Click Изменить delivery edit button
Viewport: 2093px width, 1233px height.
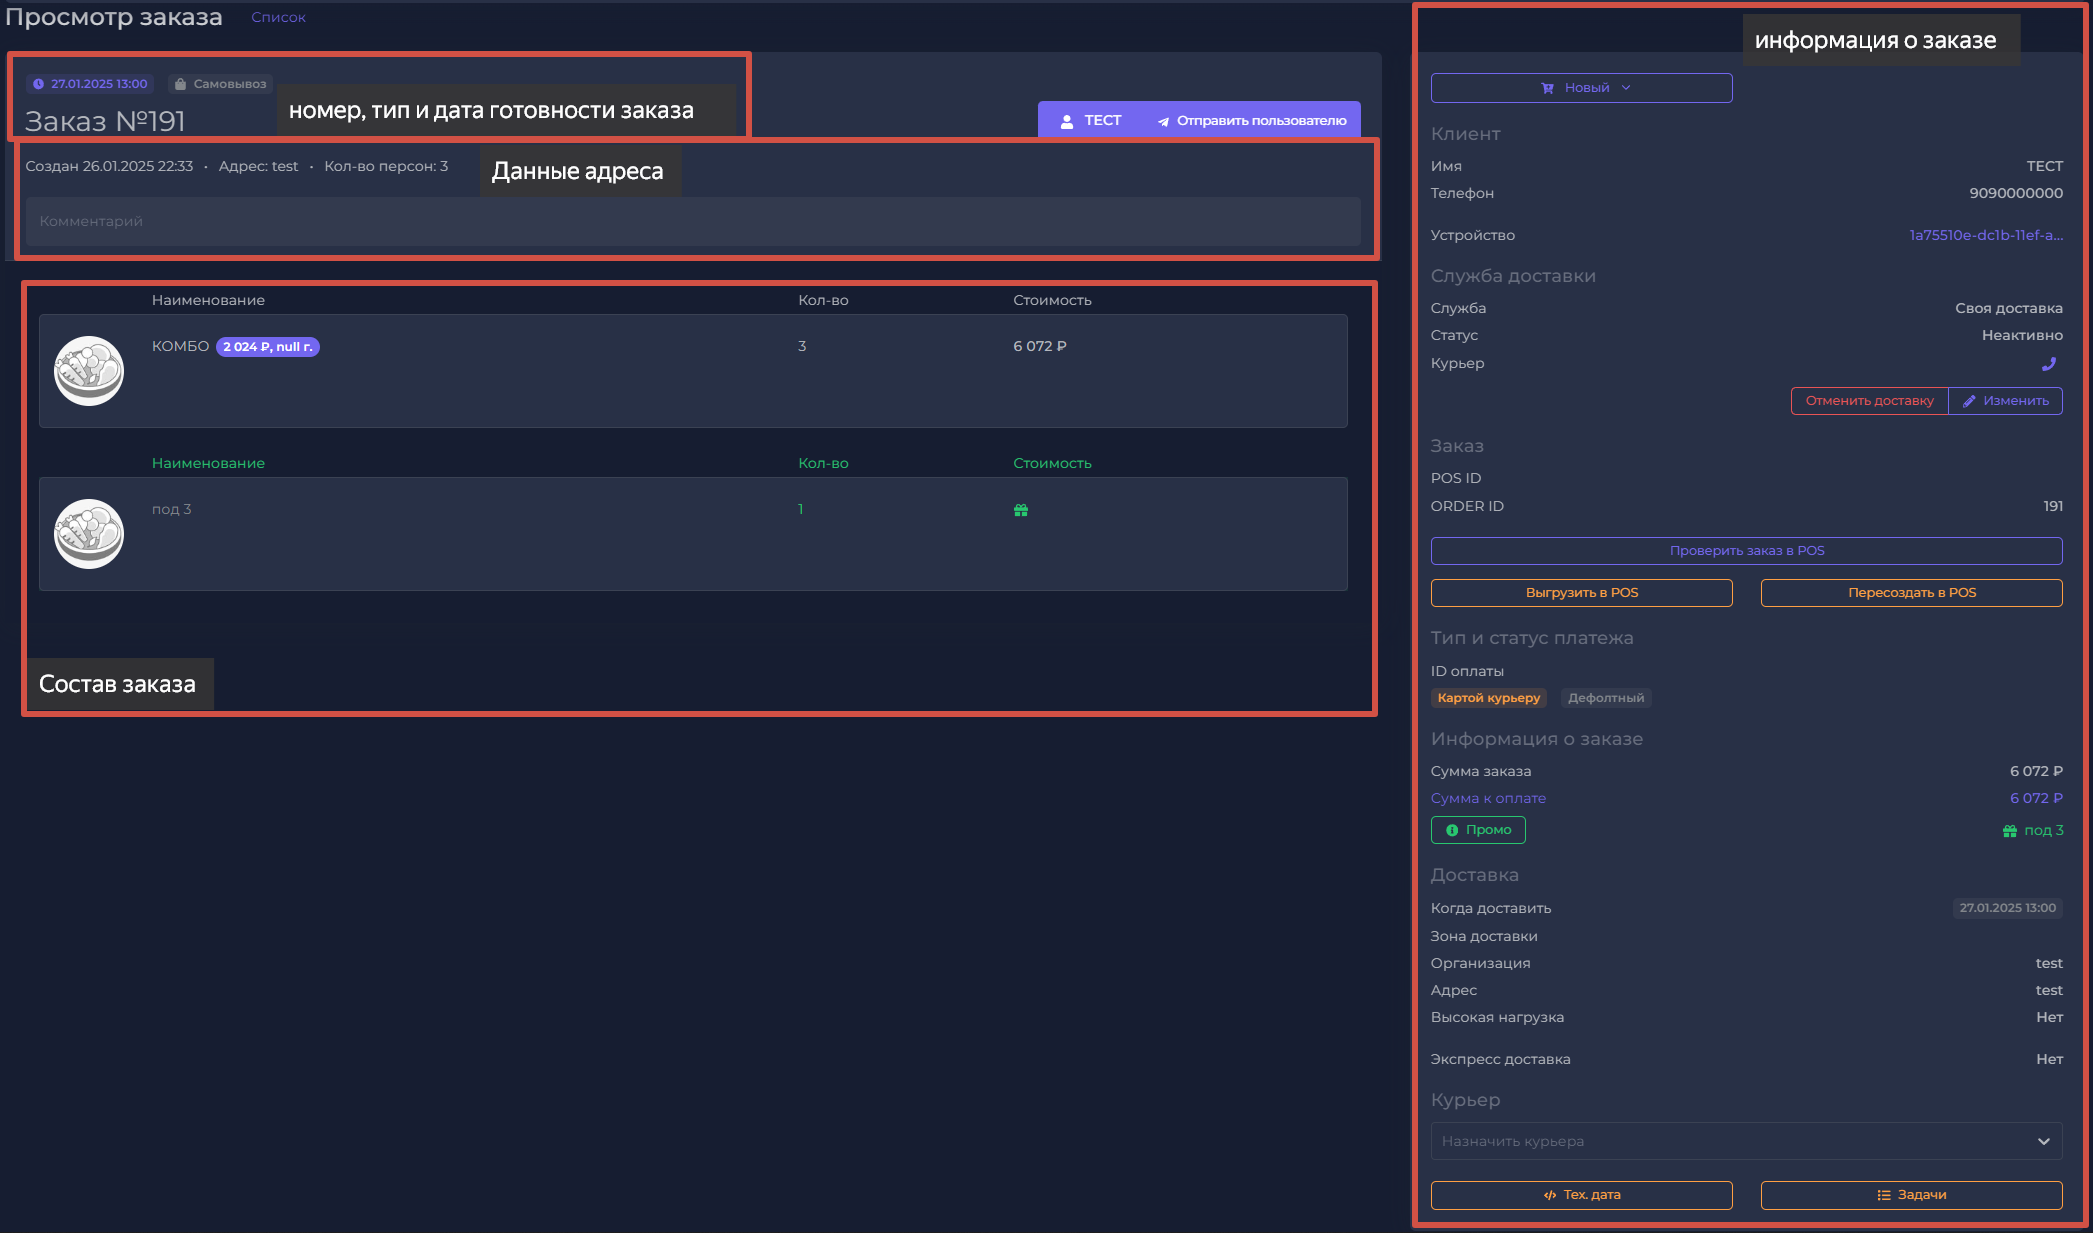click(x=2005, y=401)
